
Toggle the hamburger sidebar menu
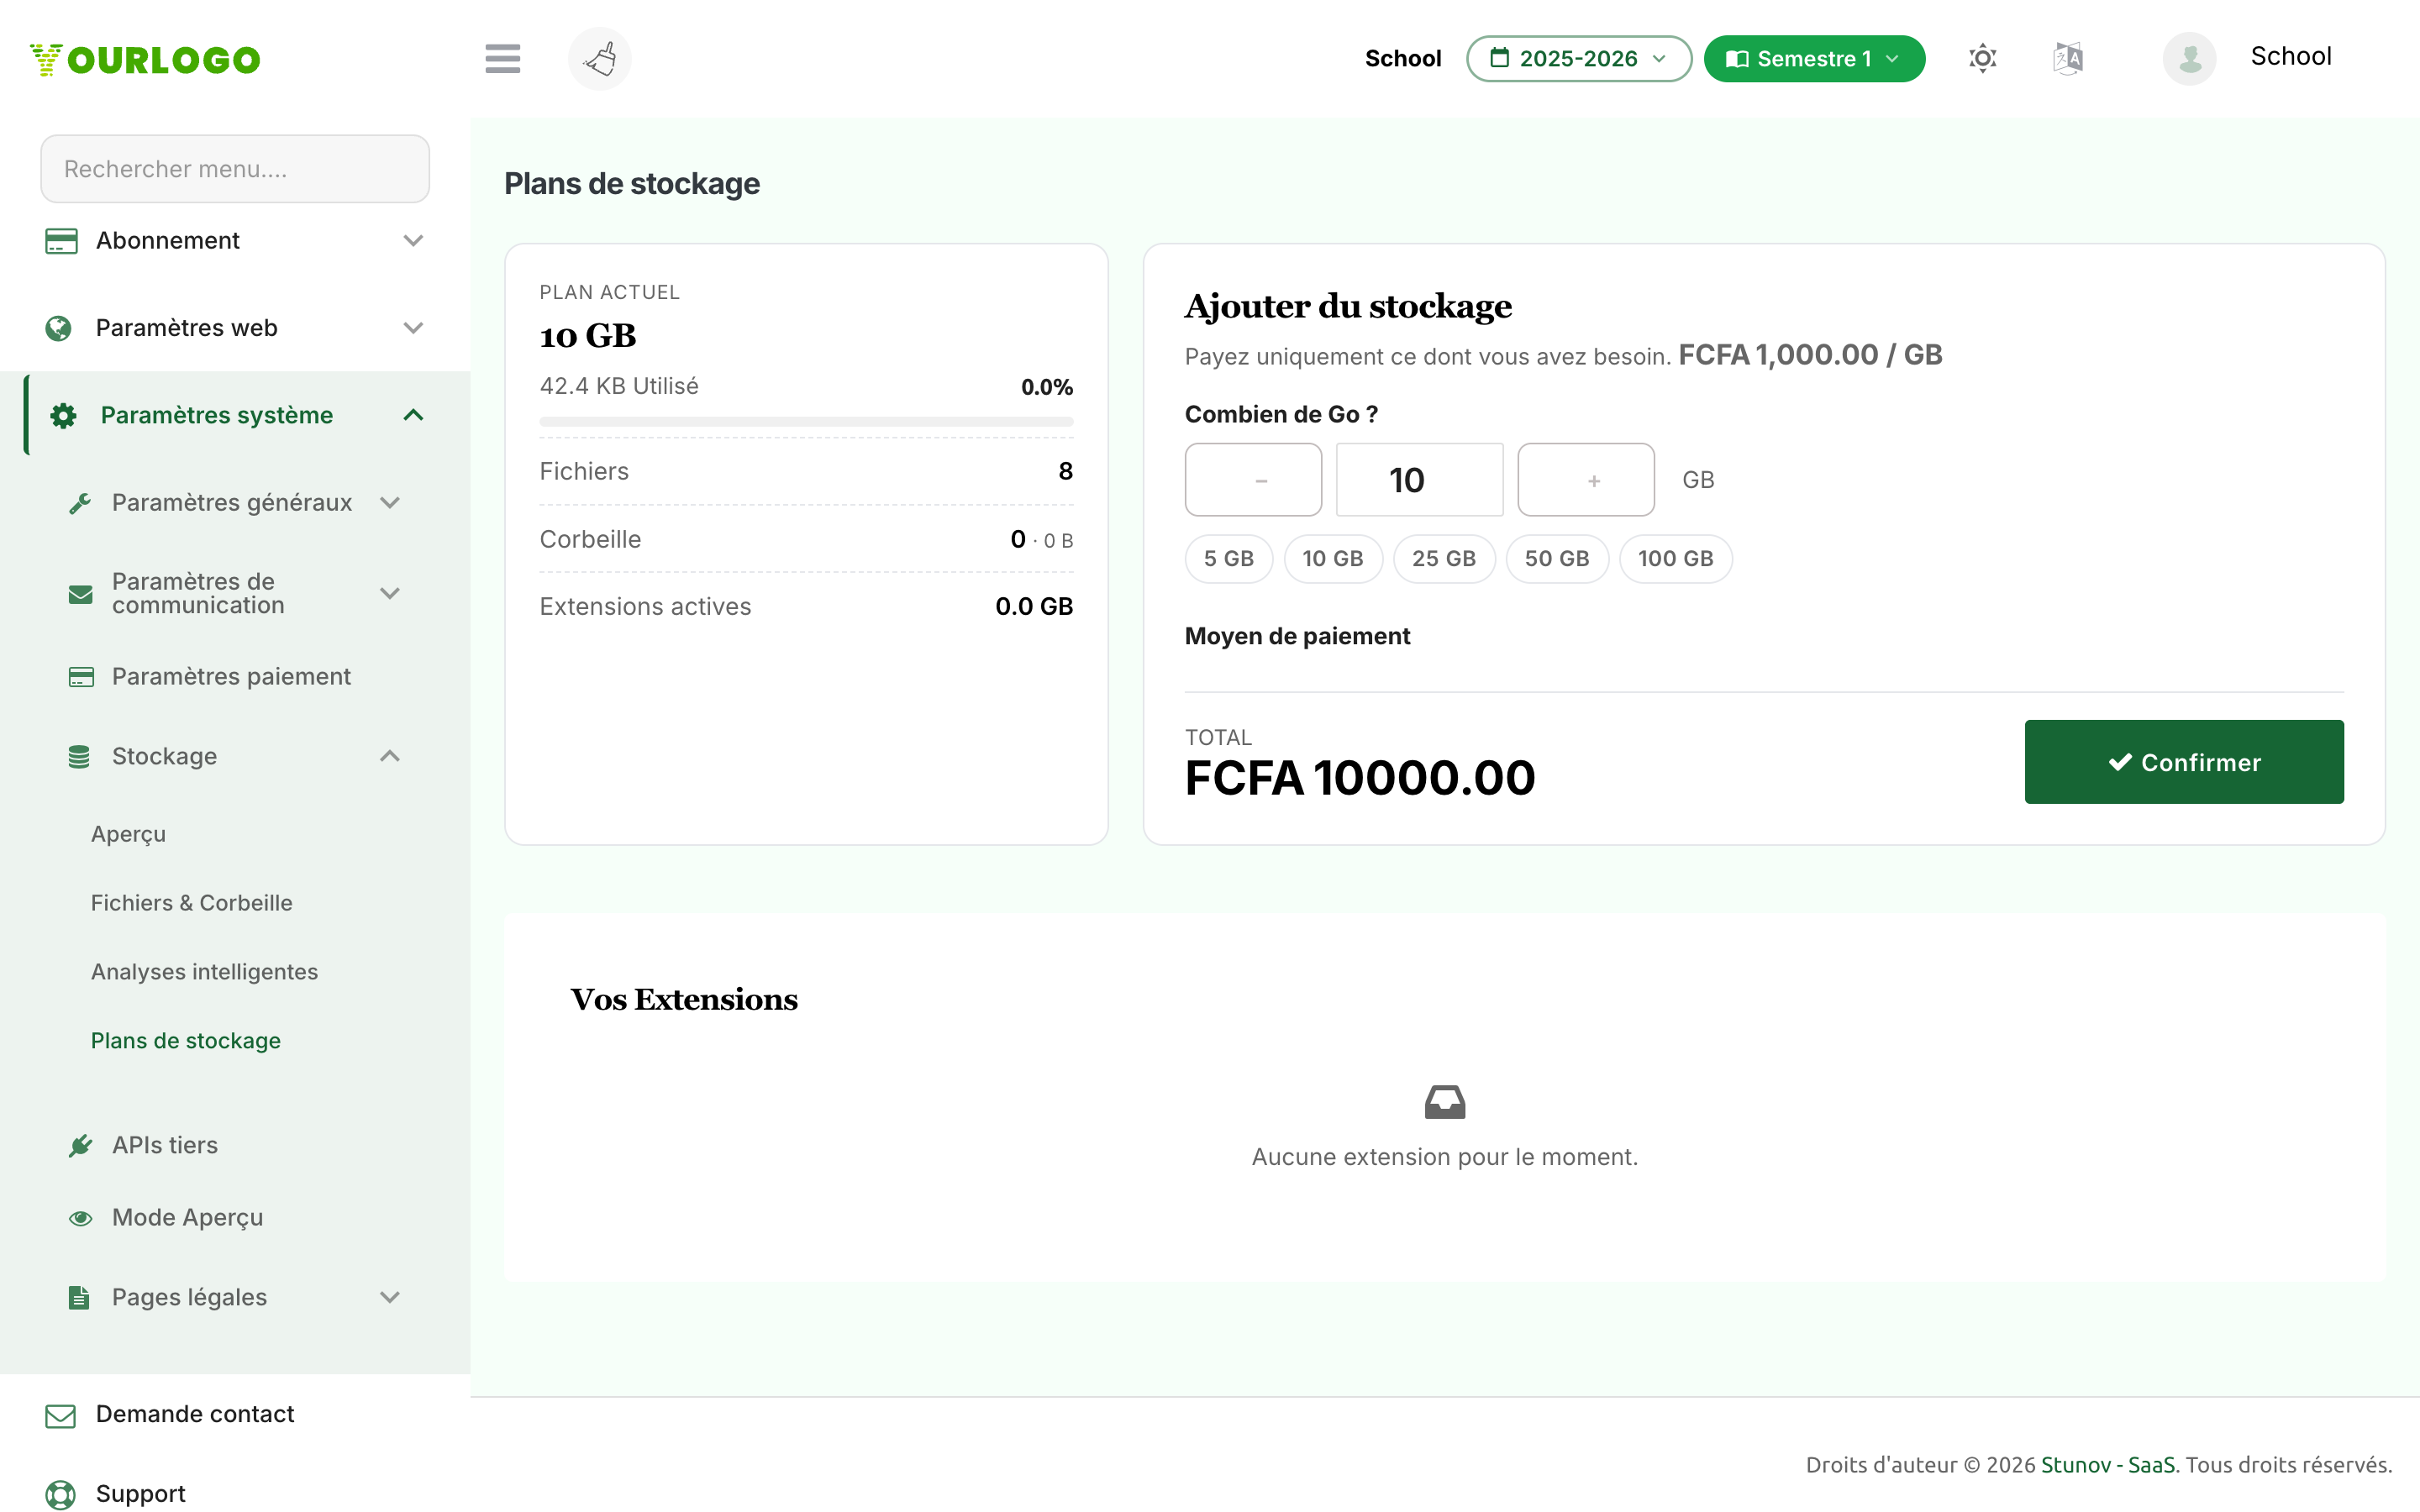[x=502, y=58]
